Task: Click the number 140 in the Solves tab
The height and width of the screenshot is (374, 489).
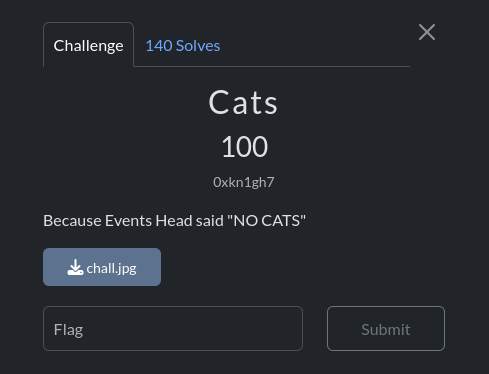Action: coord(159,46)
